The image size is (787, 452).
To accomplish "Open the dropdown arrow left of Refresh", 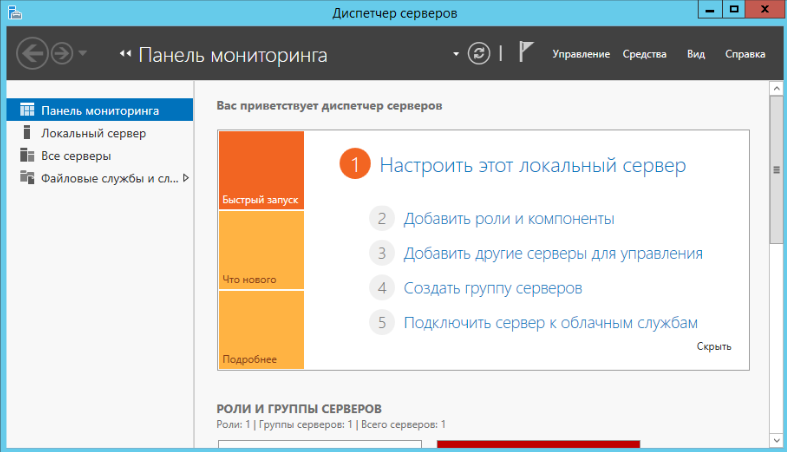I will pyautogui.click(x=456, y=54).
